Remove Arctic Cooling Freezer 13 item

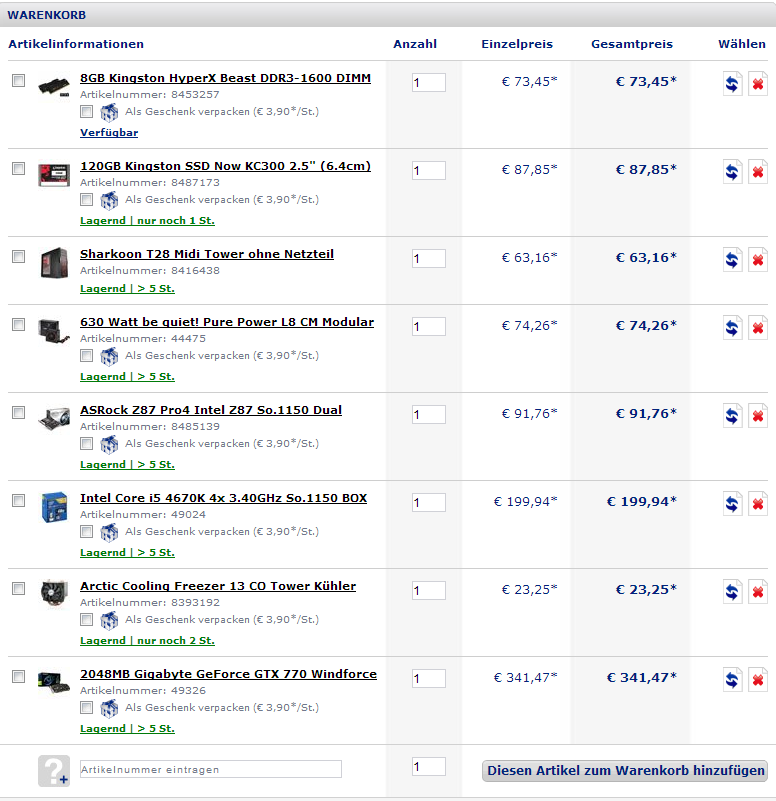point(758,592)
